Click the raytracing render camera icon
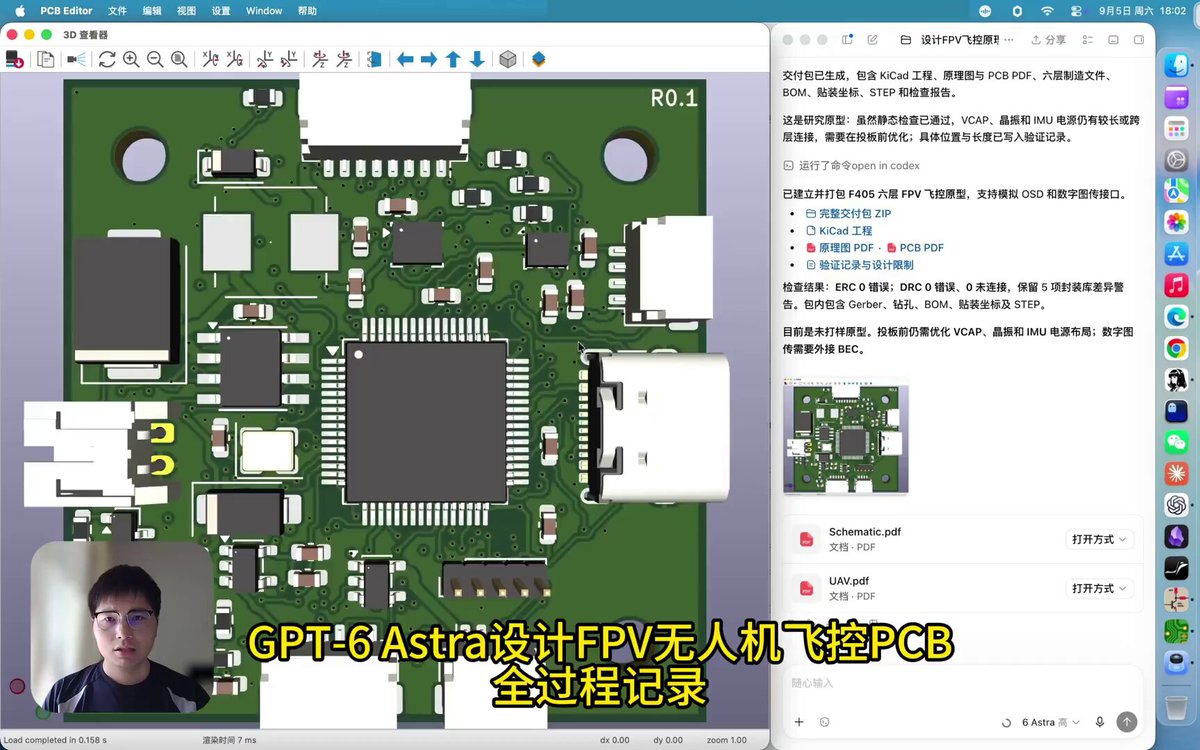 tap(77, 59)
